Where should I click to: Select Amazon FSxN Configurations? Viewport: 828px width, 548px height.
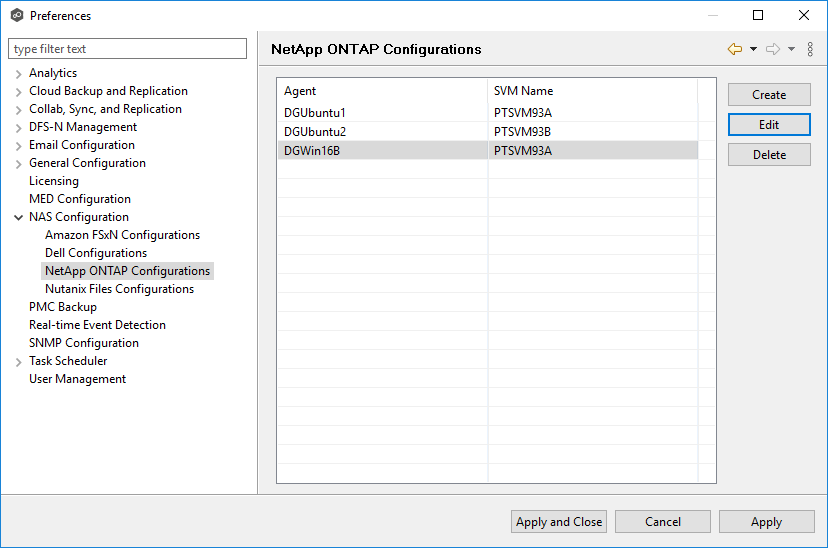tap(122, 235)
